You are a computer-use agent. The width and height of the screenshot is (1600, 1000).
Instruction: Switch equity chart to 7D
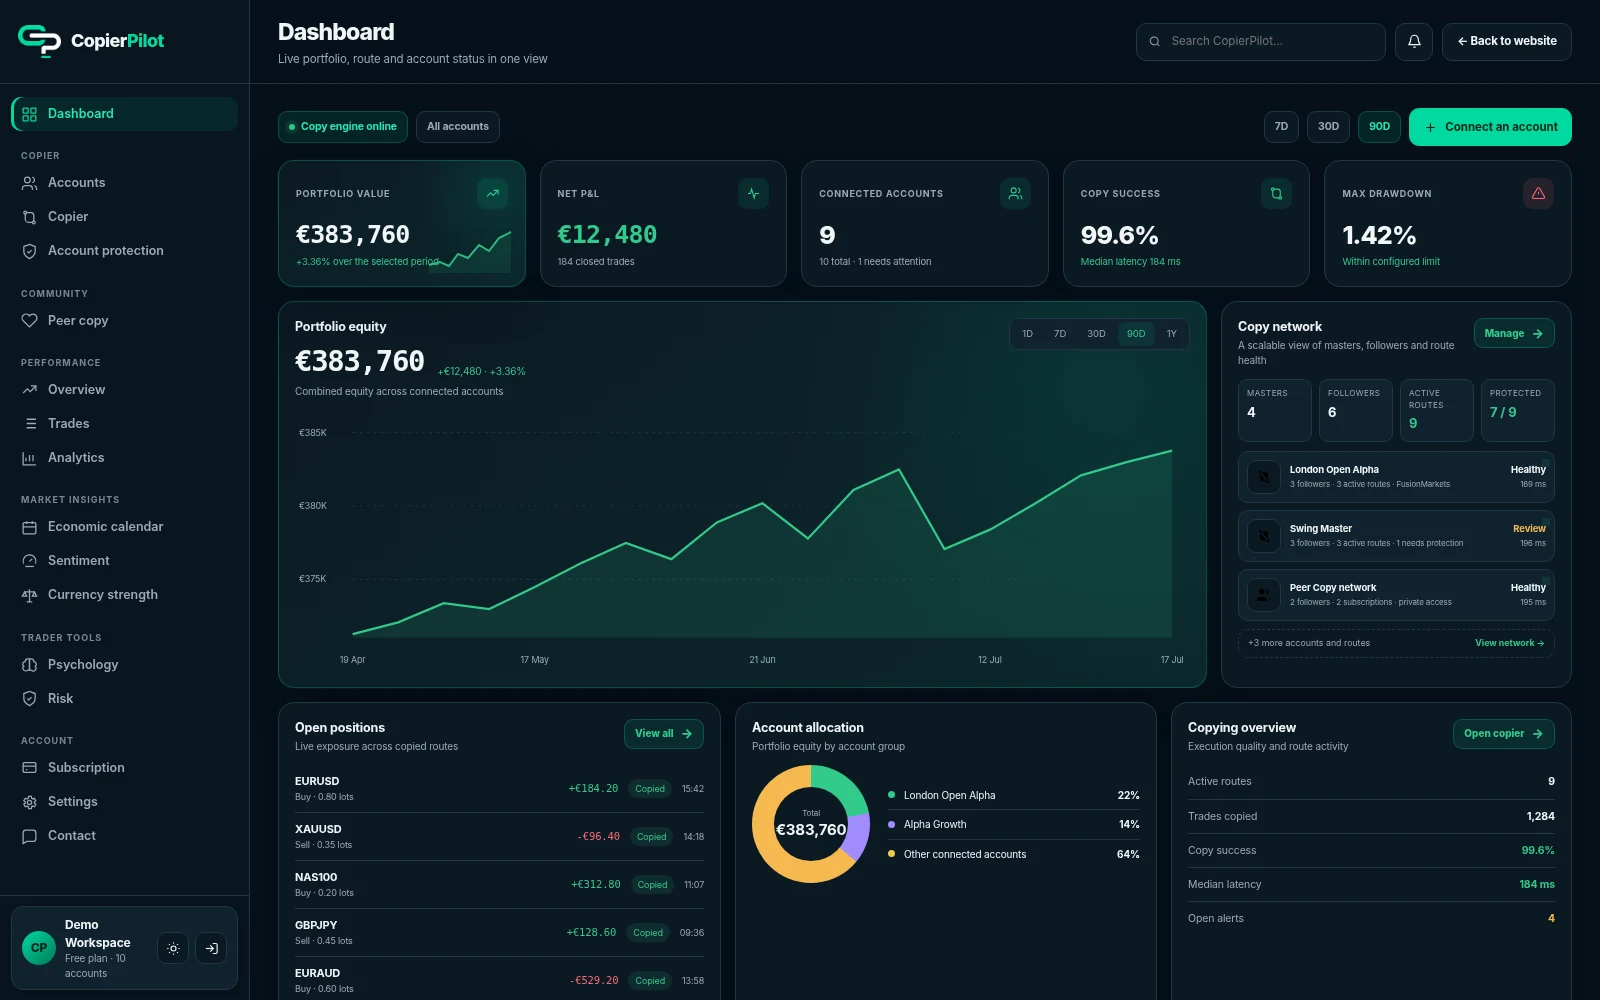1060,334
